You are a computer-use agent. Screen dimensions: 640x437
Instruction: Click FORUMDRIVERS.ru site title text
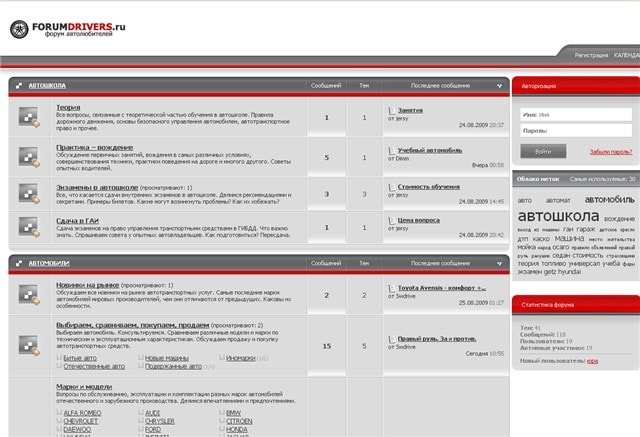[79, 27]
